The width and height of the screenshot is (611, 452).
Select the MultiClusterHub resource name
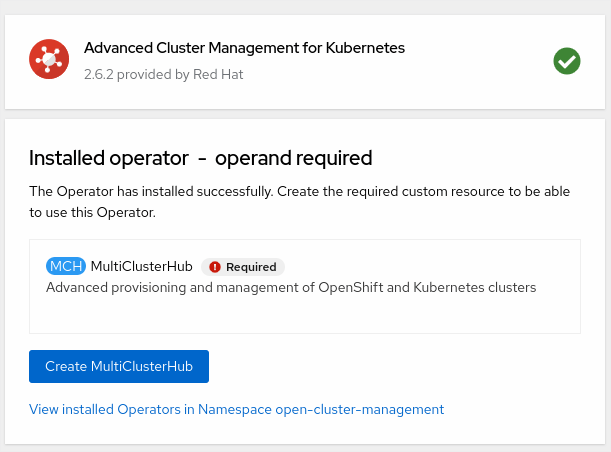coord(142,266)
